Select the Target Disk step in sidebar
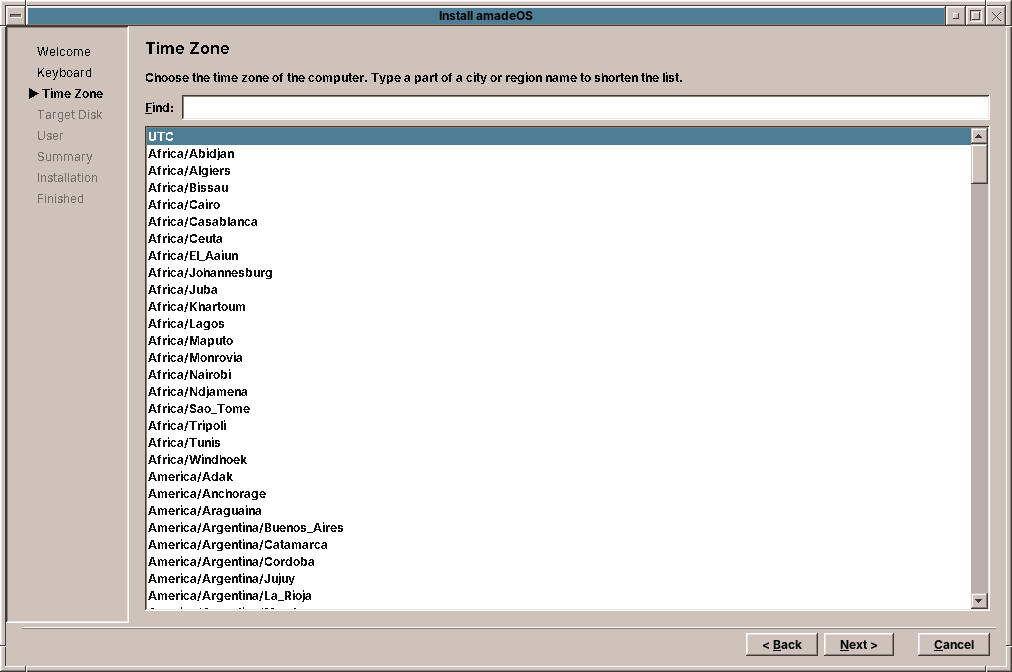The width and height of the screenshot is (1012, 672). click(70, 115)
